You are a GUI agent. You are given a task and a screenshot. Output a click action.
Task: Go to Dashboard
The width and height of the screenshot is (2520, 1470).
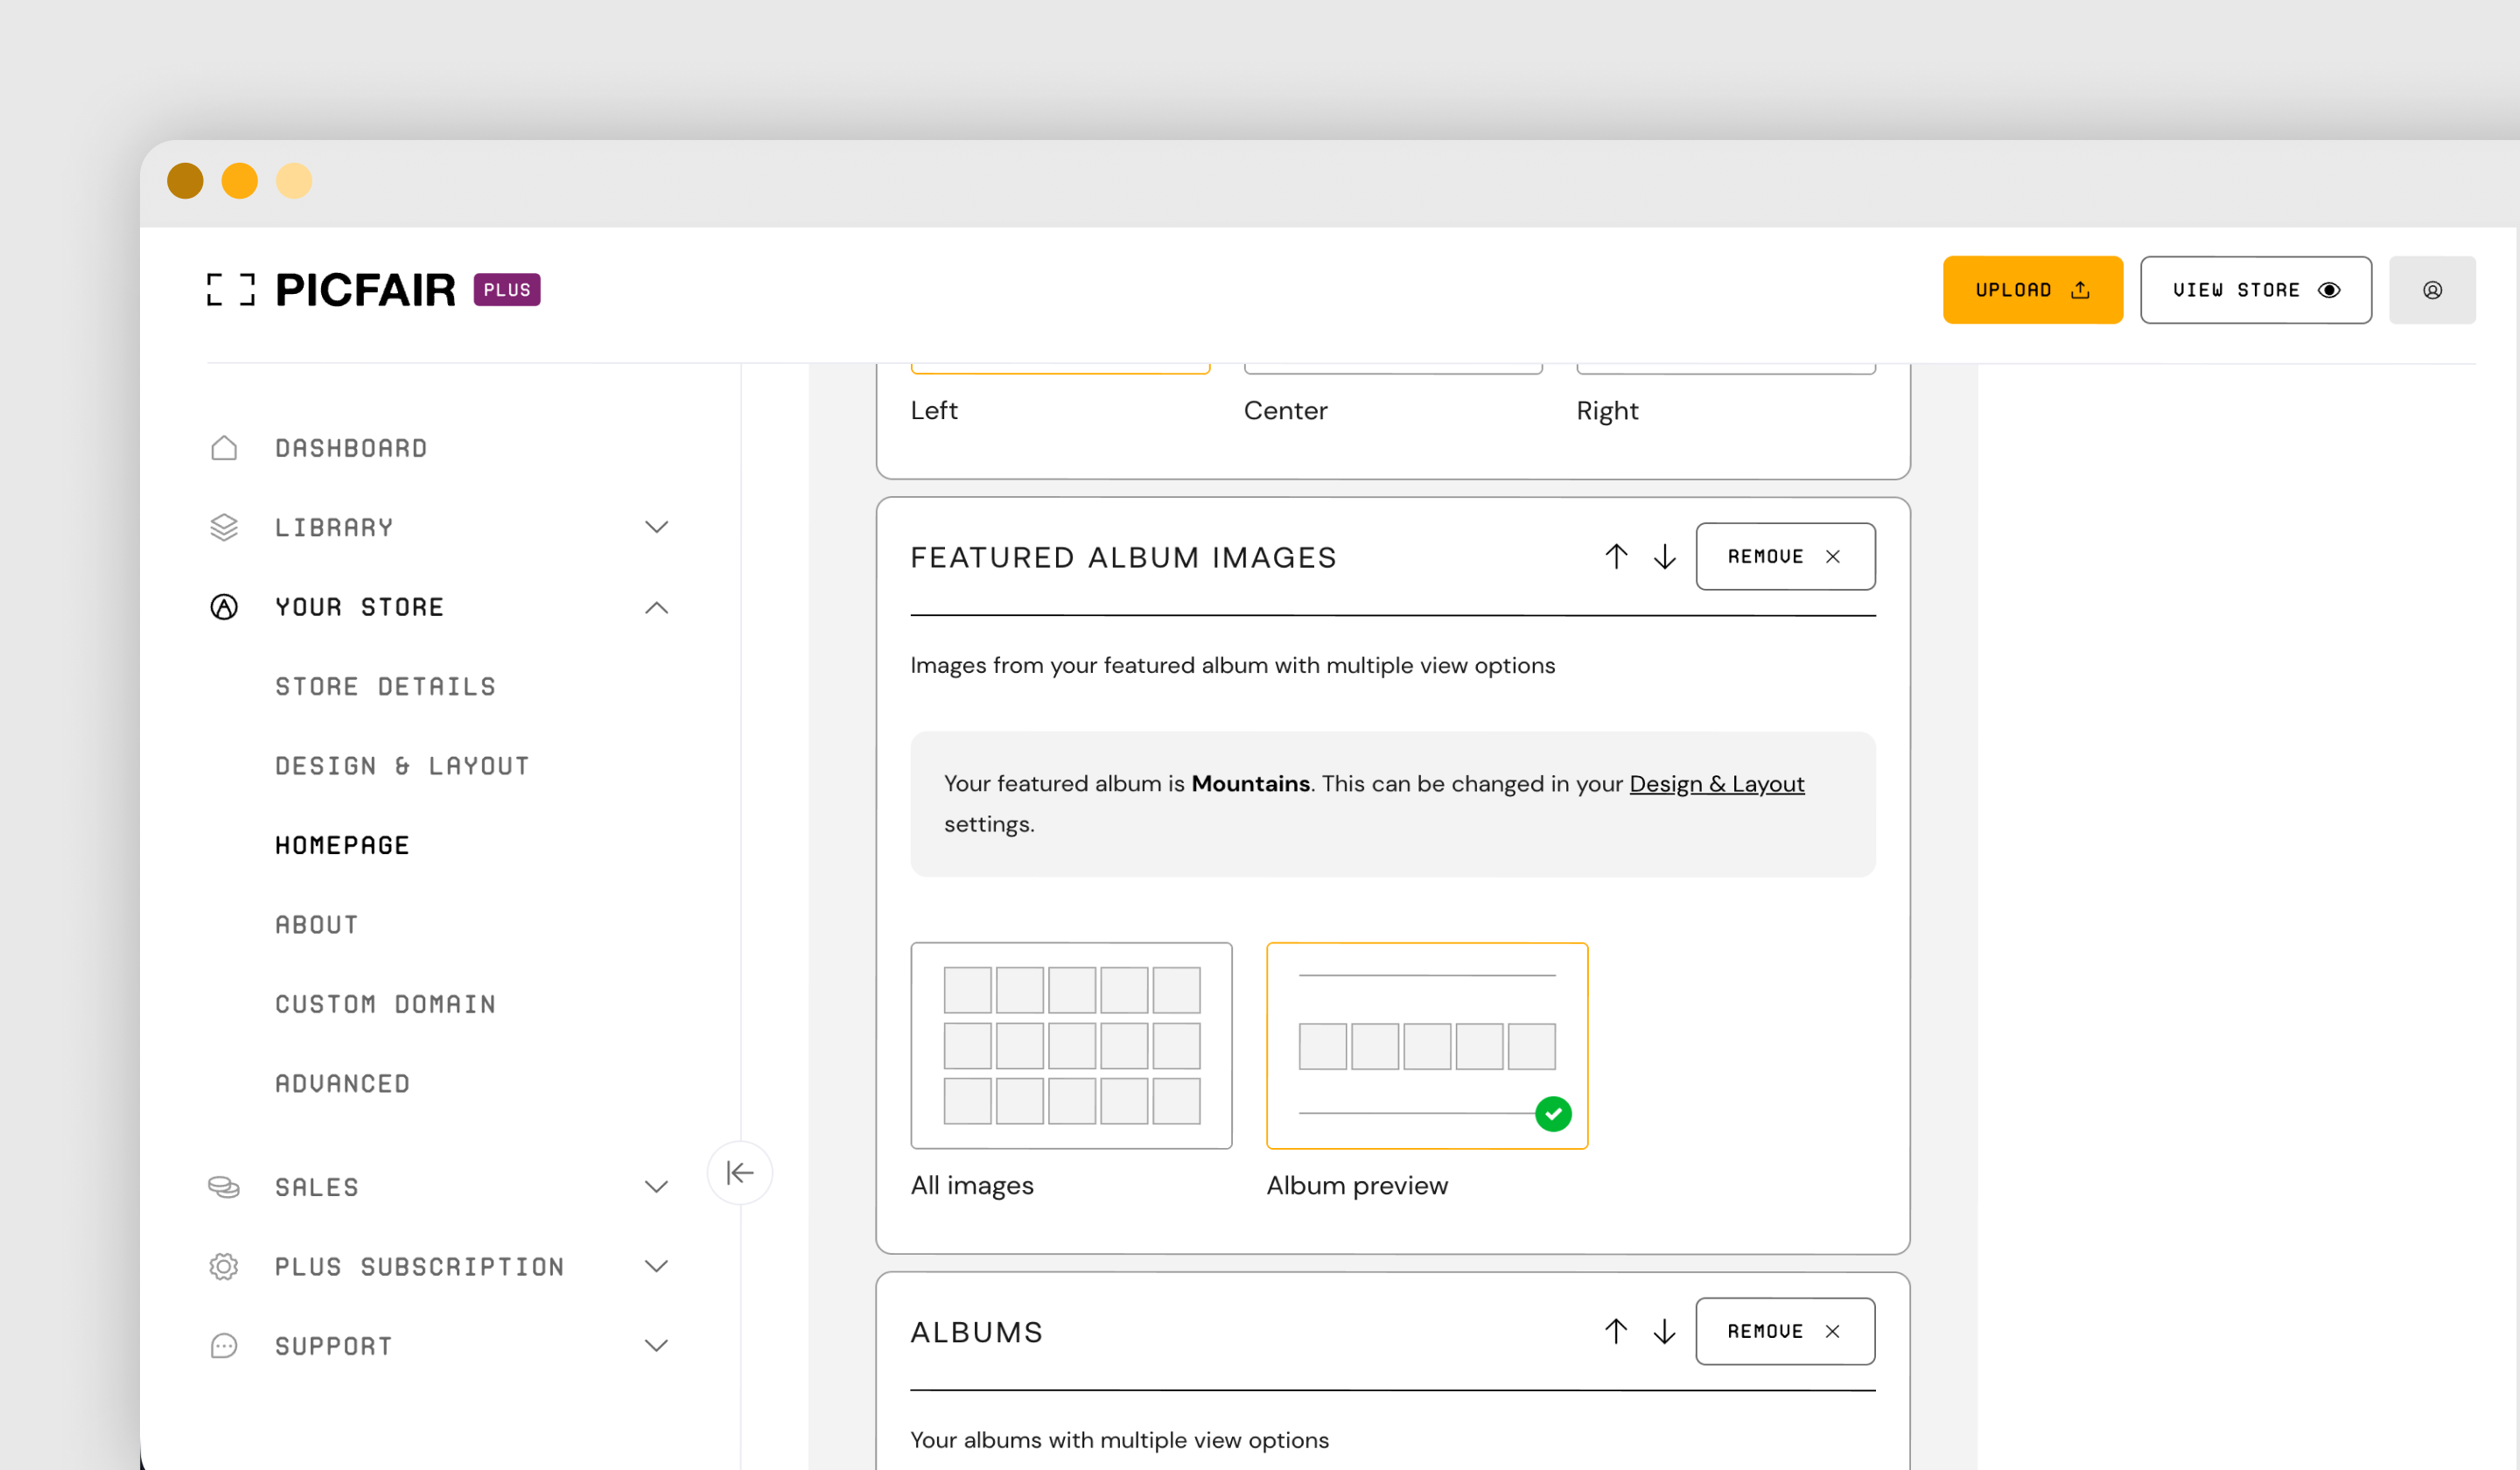[351, 448]
